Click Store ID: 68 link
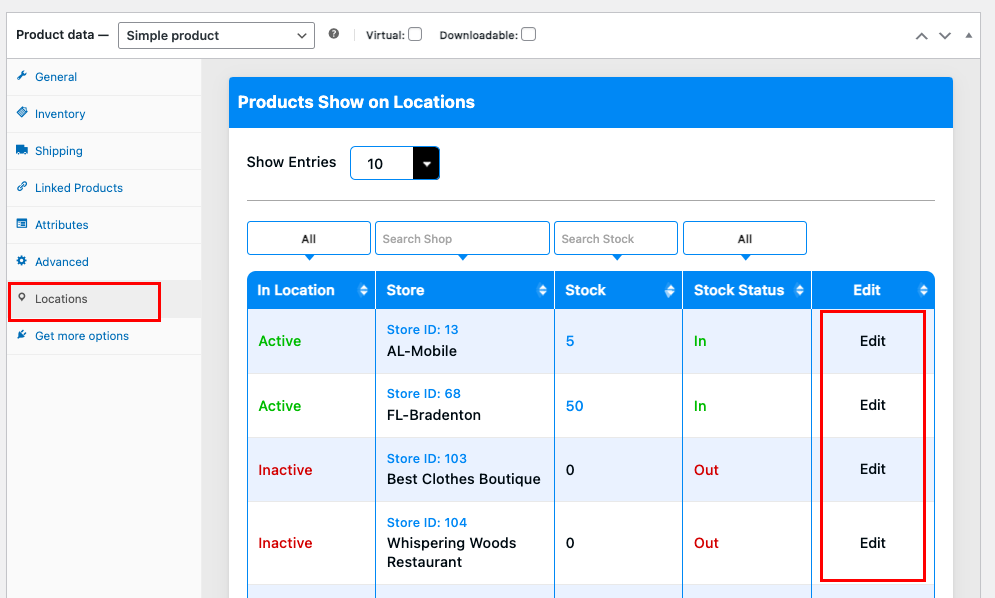 click(424, 394)
